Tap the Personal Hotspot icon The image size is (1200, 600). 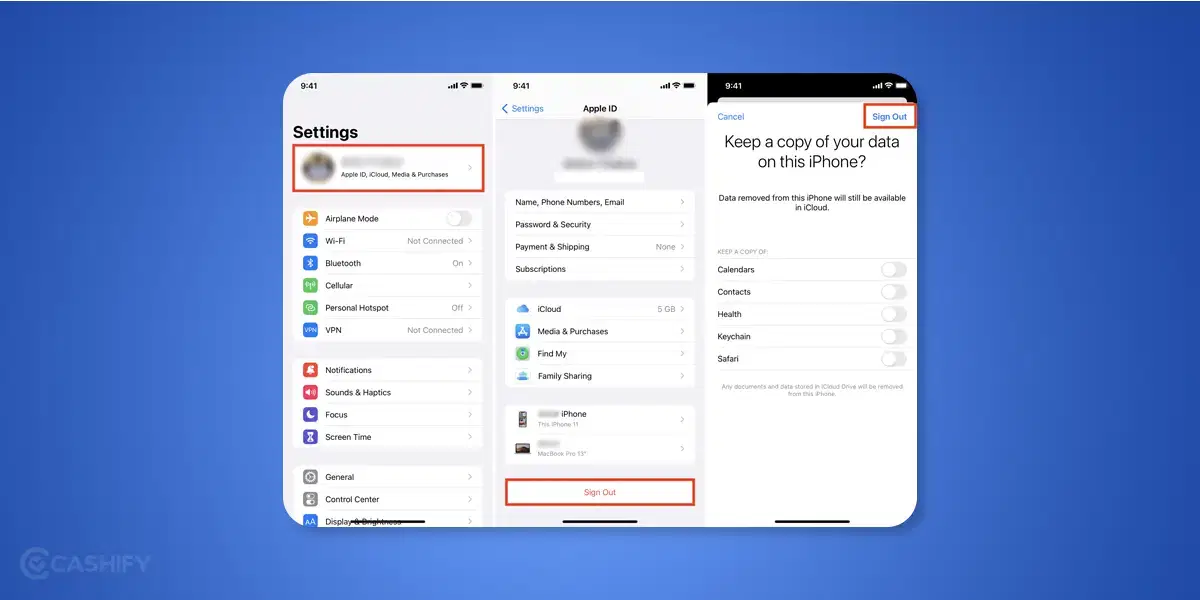[310, 308]
